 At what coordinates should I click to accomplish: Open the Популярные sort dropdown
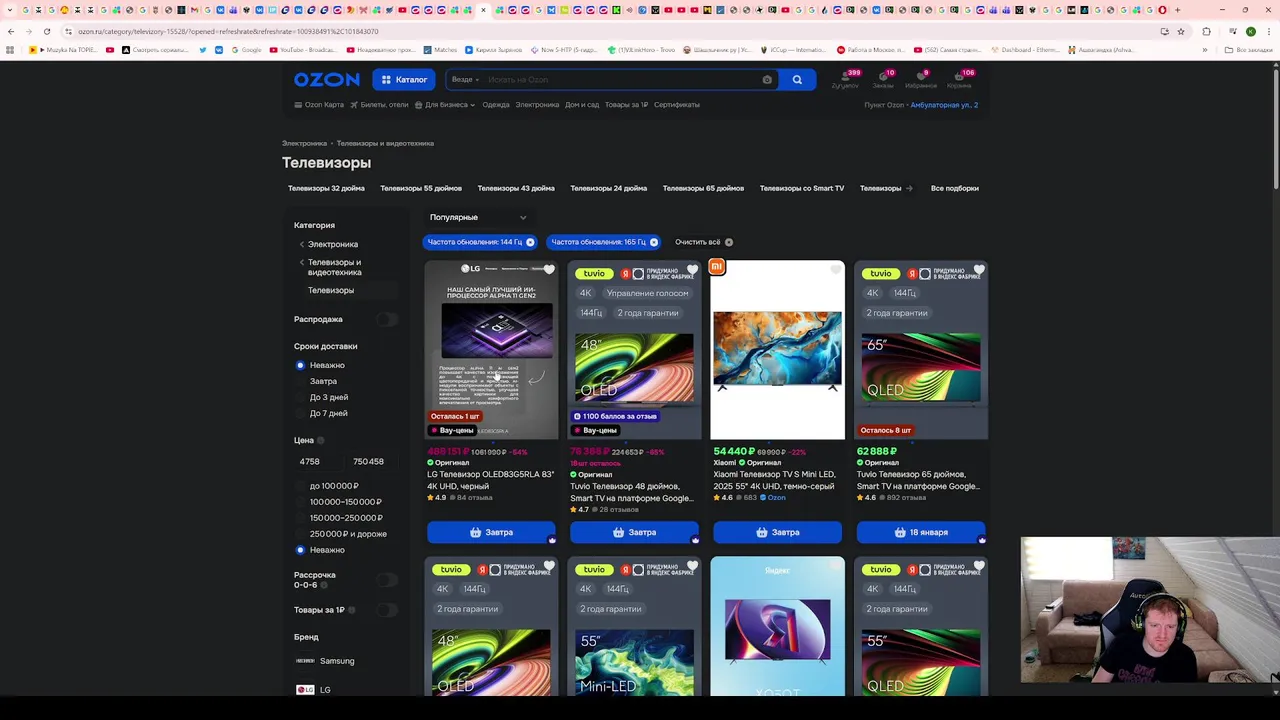tap(477, 217)
